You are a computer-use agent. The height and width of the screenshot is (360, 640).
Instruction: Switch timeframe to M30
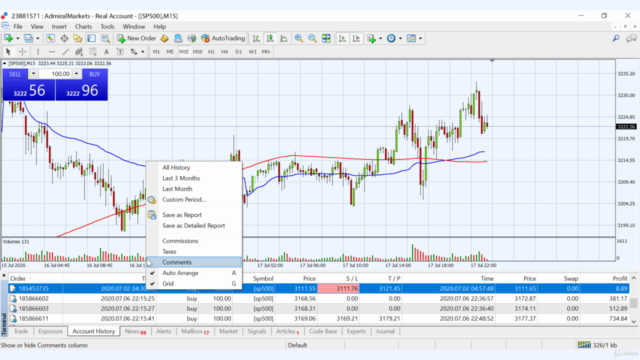pyautogui.click(x=198, y=52)
